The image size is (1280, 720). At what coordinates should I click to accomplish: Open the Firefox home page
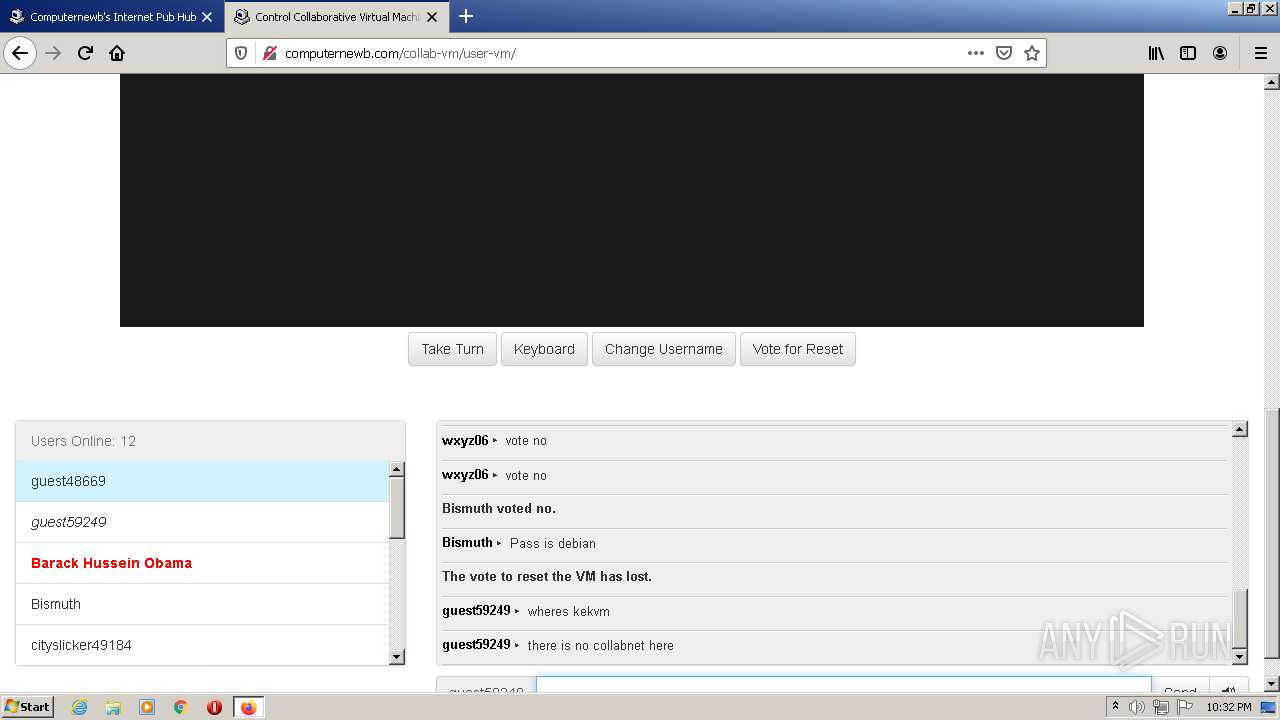pos(117,53)
